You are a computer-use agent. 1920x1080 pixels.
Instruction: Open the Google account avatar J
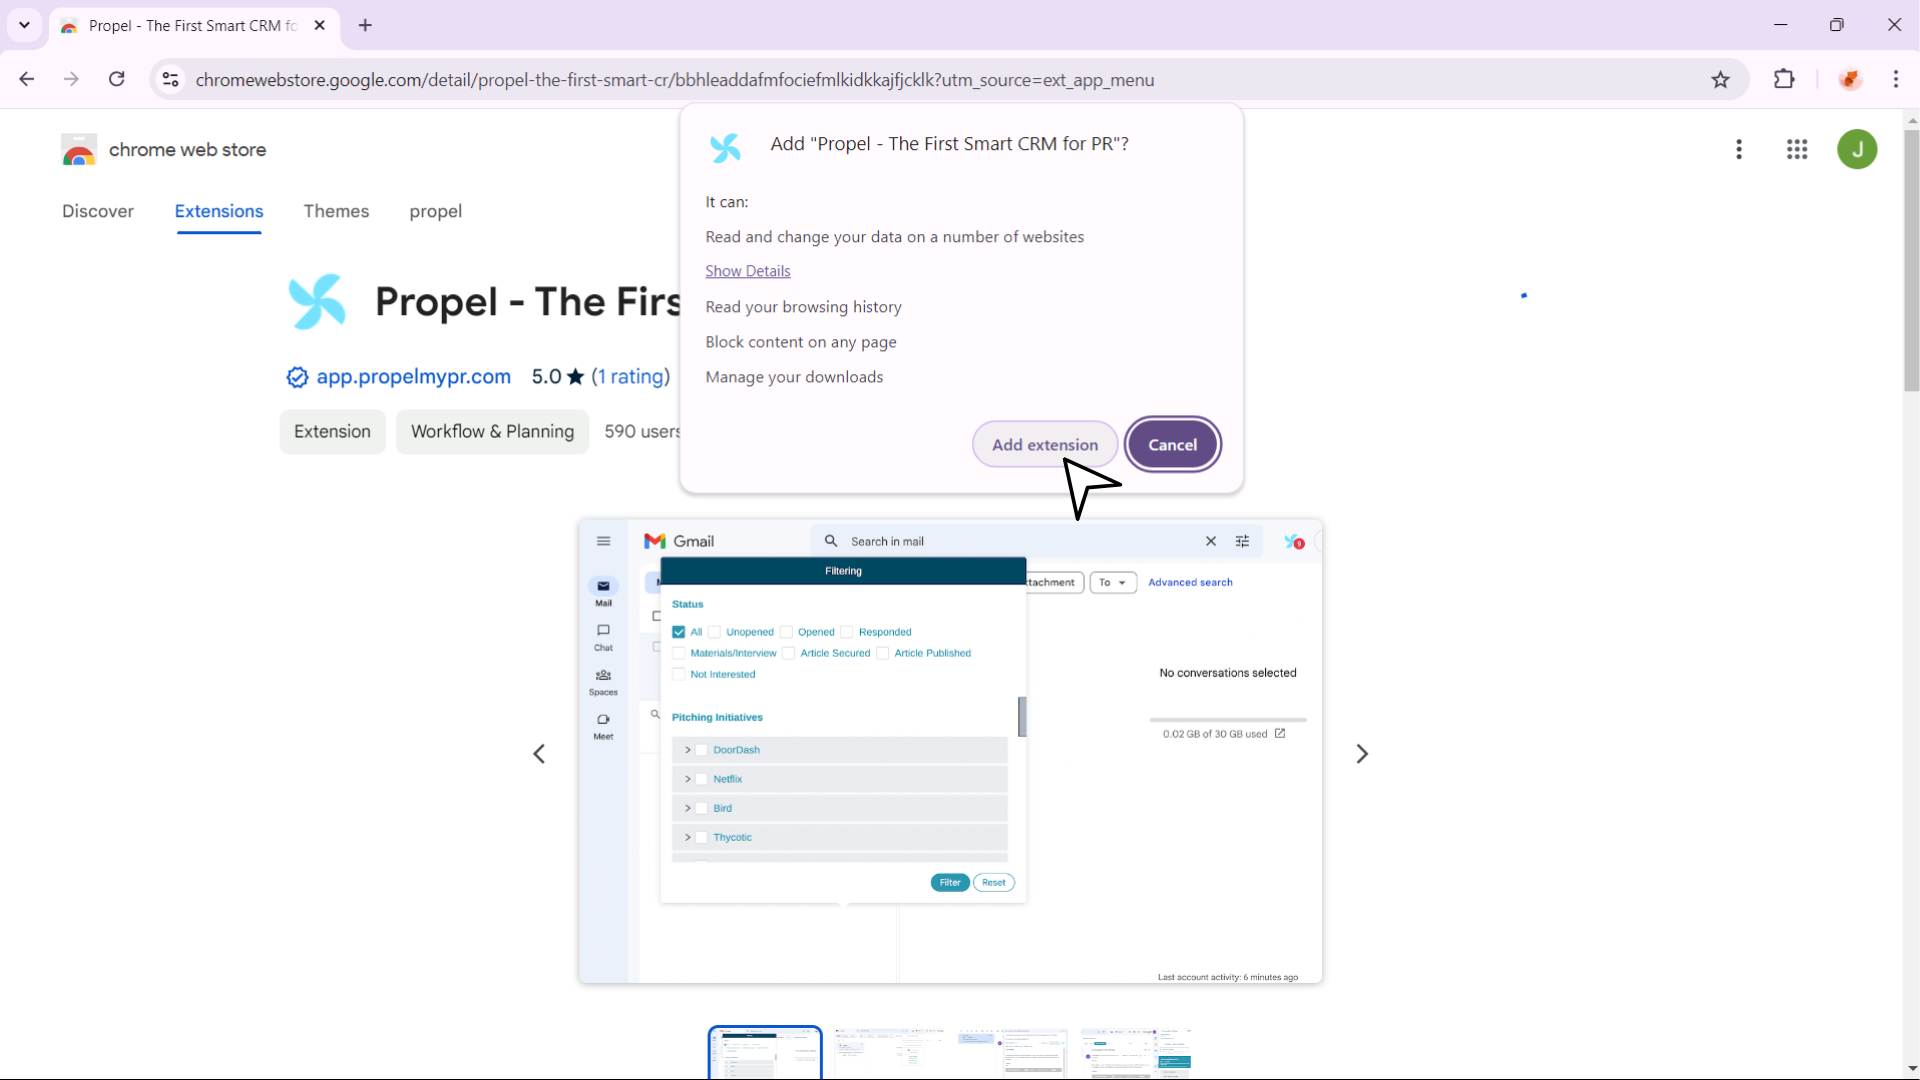[1857, 149]
